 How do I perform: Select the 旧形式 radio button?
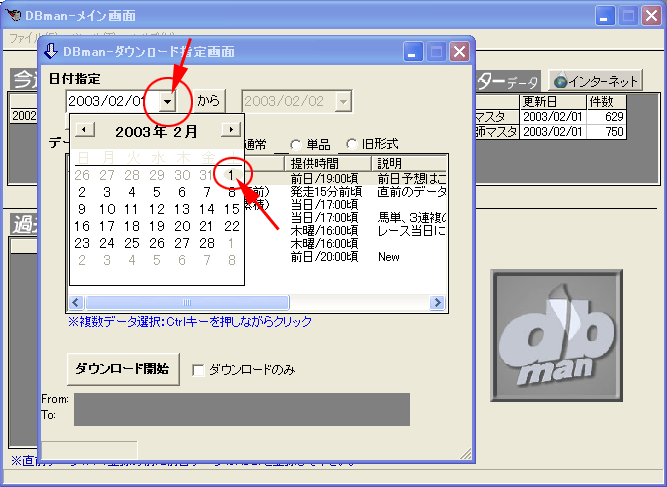pyautogui.click(x=352, y=144)
